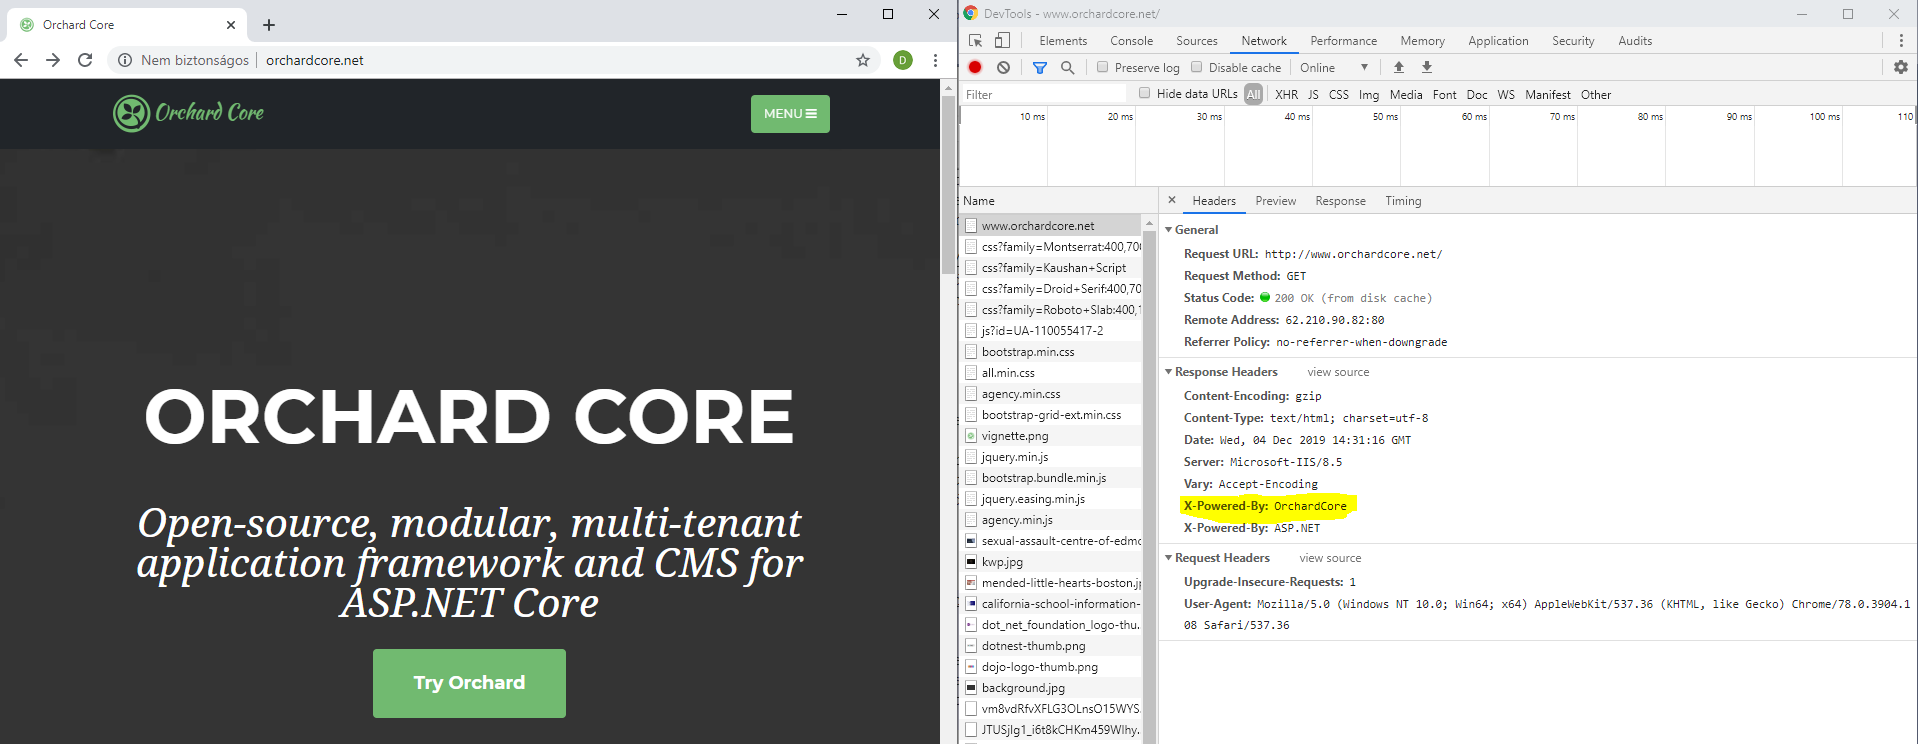1918x744 pixels.
Task: Check Hide data URLs
Action: click(x=1145, y=93)
